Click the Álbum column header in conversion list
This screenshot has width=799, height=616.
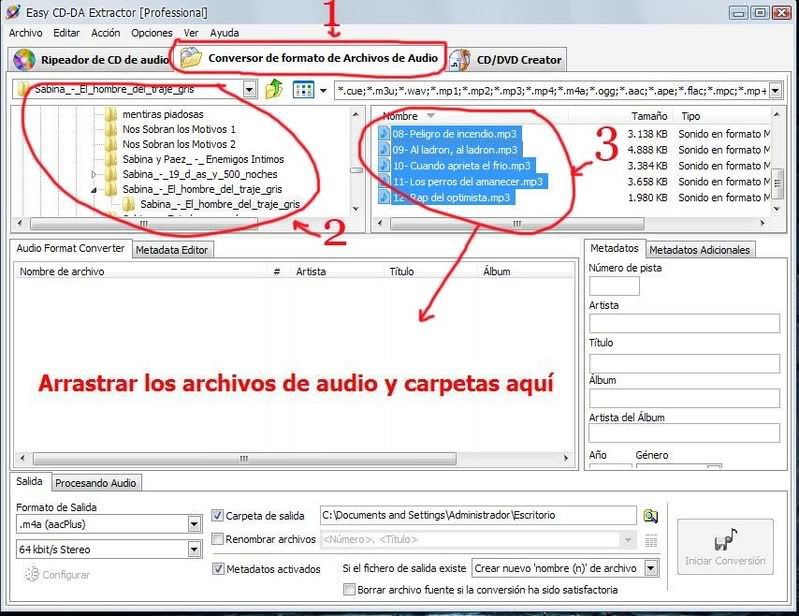(526, 272)
